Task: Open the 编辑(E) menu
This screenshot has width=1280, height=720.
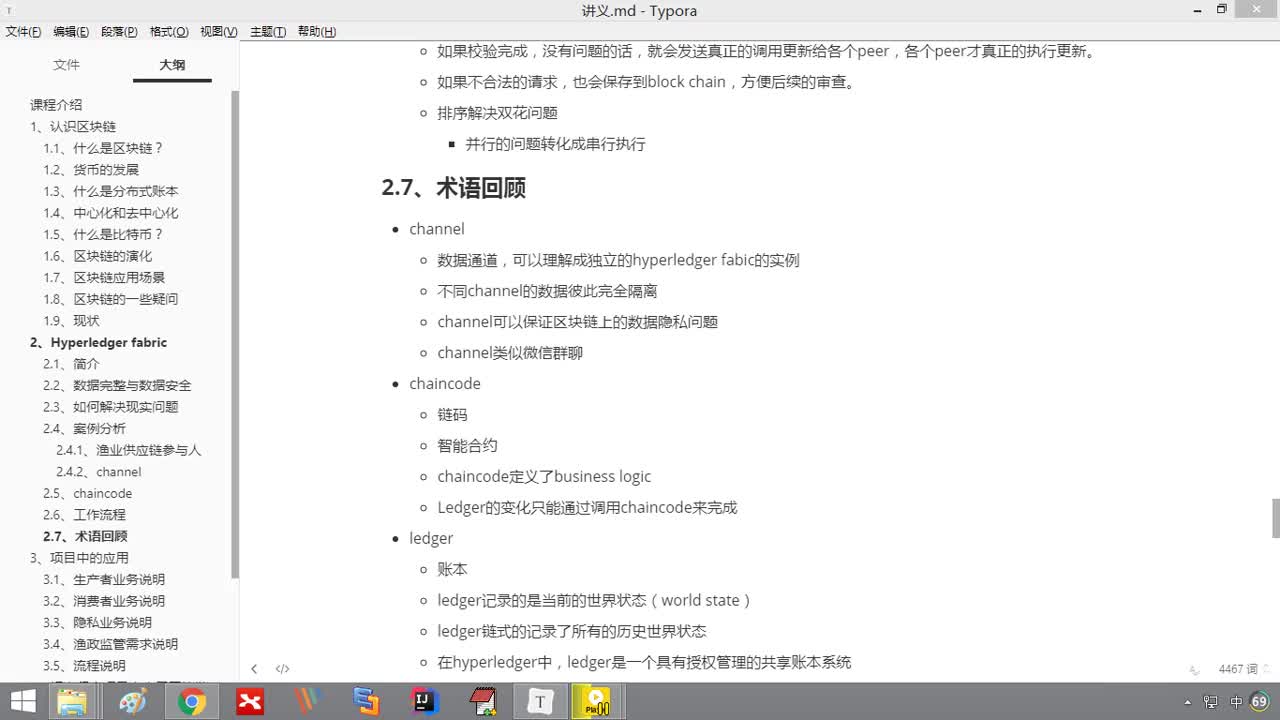Action: pyautogui.click(x=70, y=32)
